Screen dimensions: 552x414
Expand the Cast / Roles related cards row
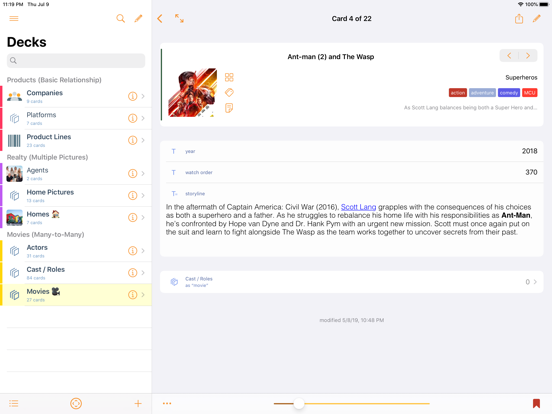351,282
